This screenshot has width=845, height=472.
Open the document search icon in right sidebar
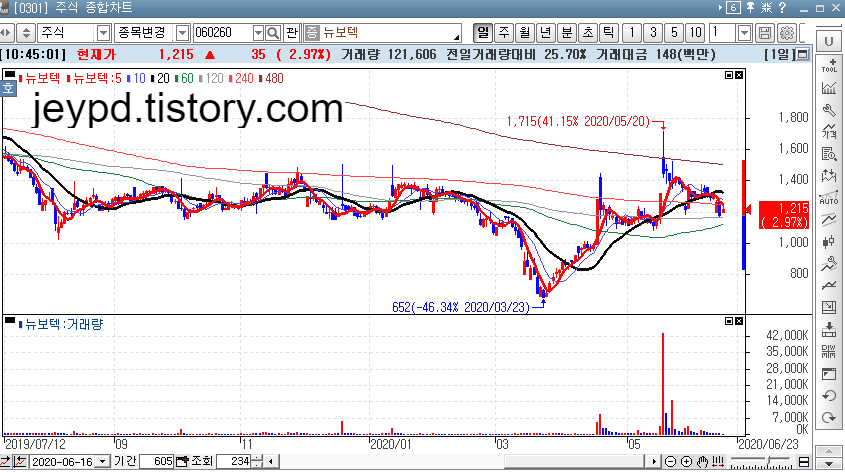coord(829,154)
